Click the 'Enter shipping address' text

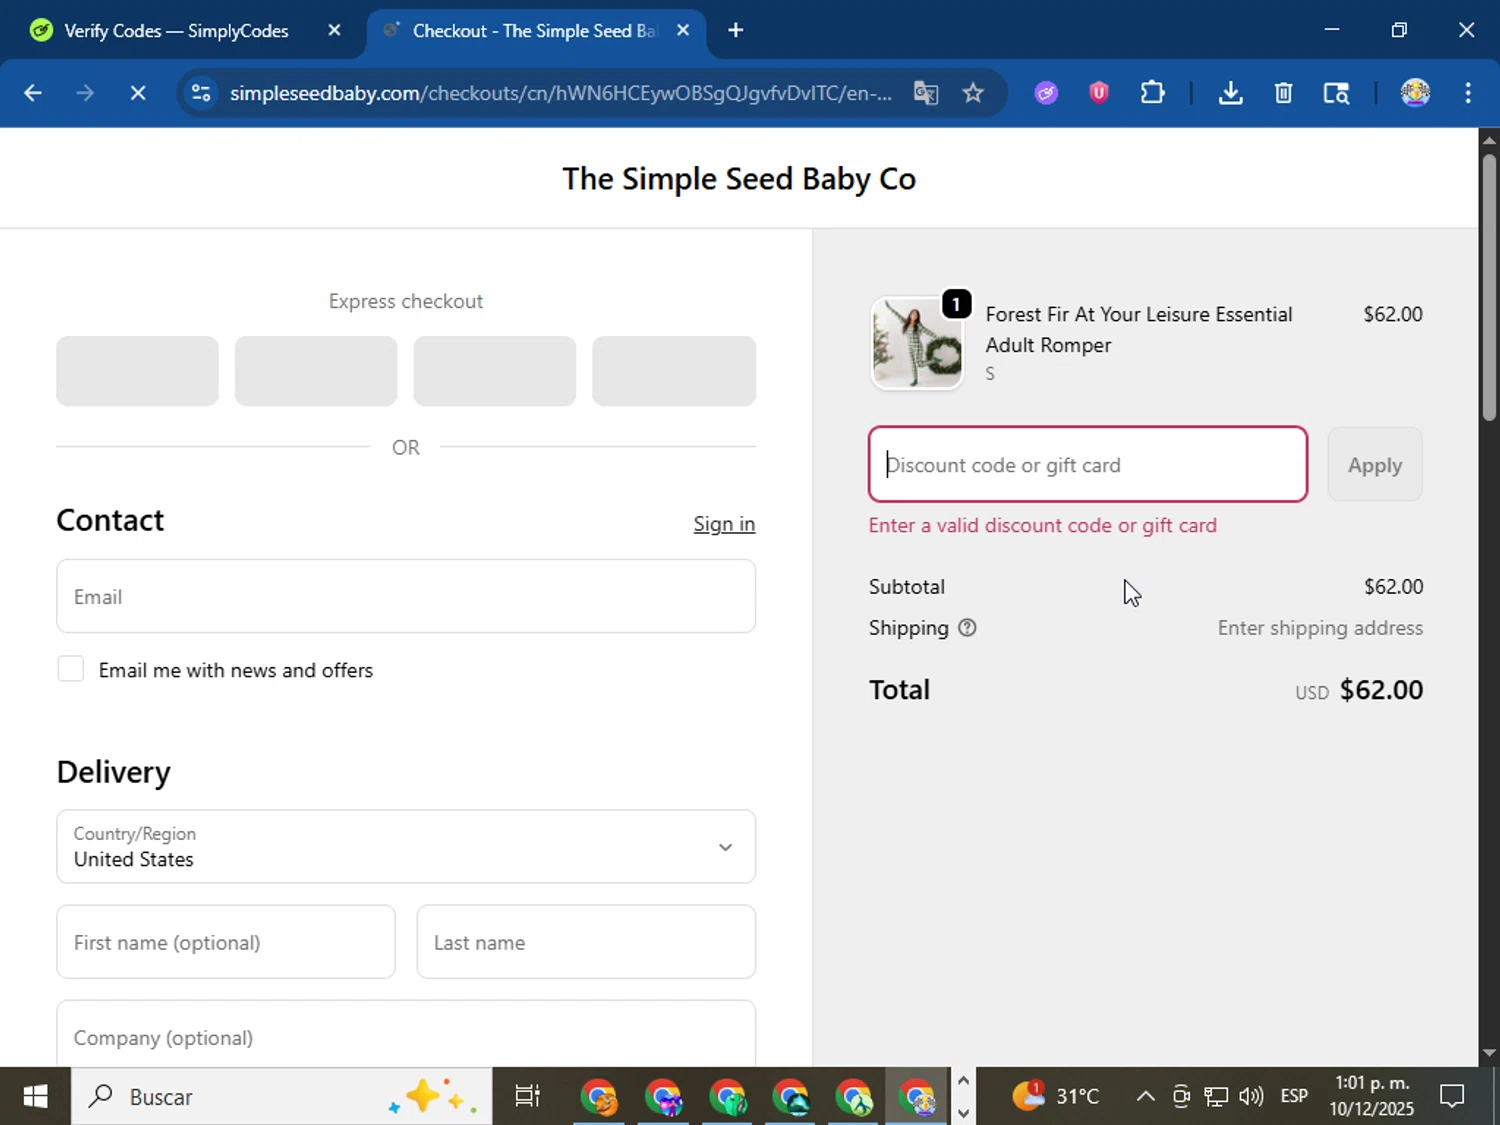1320,628
